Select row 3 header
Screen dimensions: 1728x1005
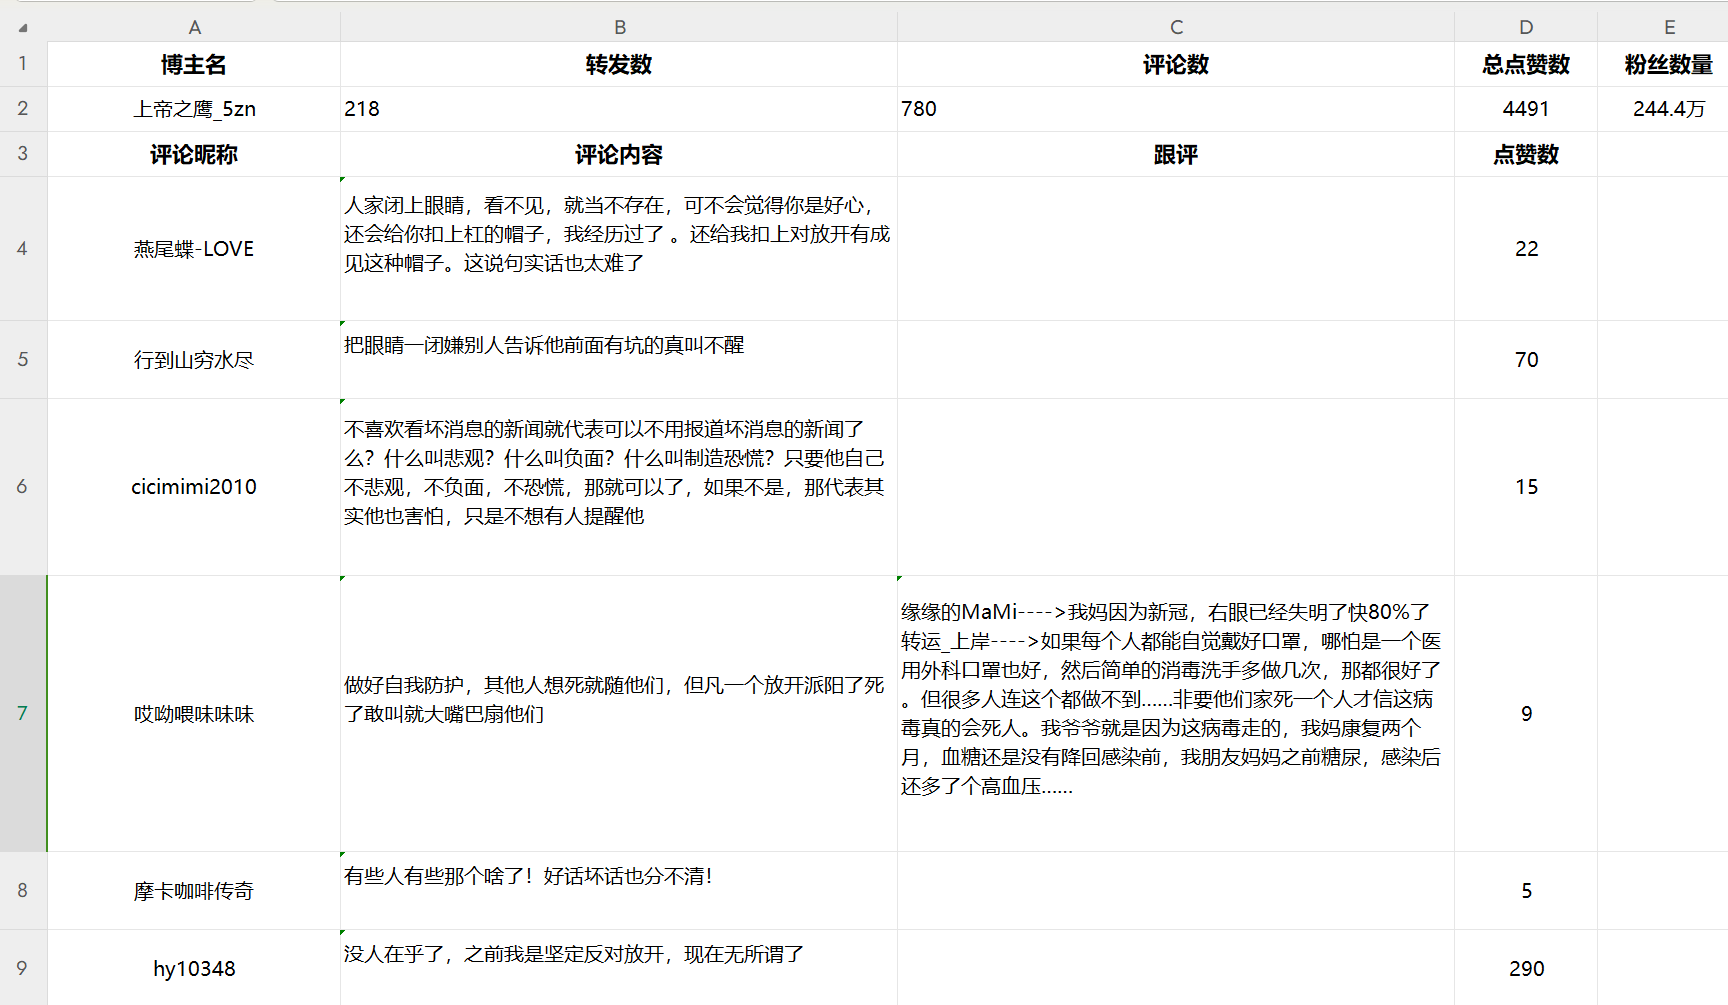pyautogui.click(x=23, y=154)
